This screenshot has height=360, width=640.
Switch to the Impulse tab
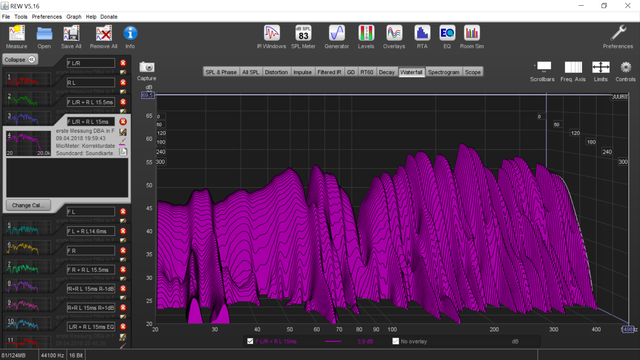pyautogui.click(x=302, y=72)
